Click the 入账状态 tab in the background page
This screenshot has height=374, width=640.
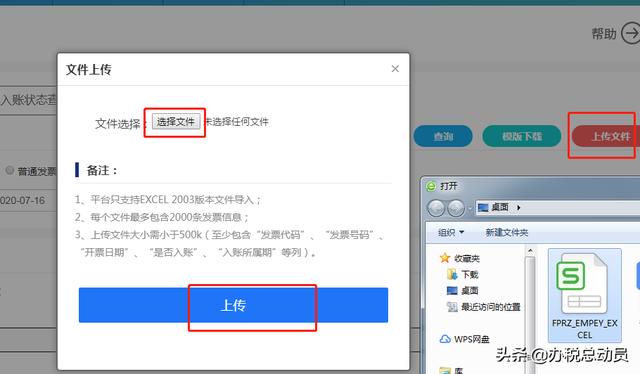click(x=28, y=100)
